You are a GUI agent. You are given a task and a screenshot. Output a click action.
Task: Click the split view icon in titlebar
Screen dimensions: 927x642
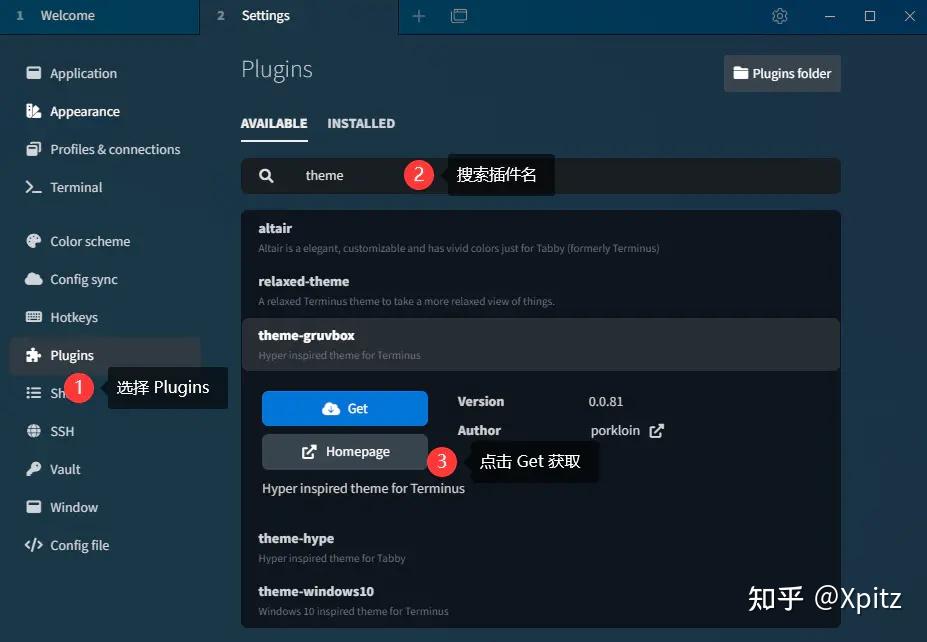[x=458, y=16]
